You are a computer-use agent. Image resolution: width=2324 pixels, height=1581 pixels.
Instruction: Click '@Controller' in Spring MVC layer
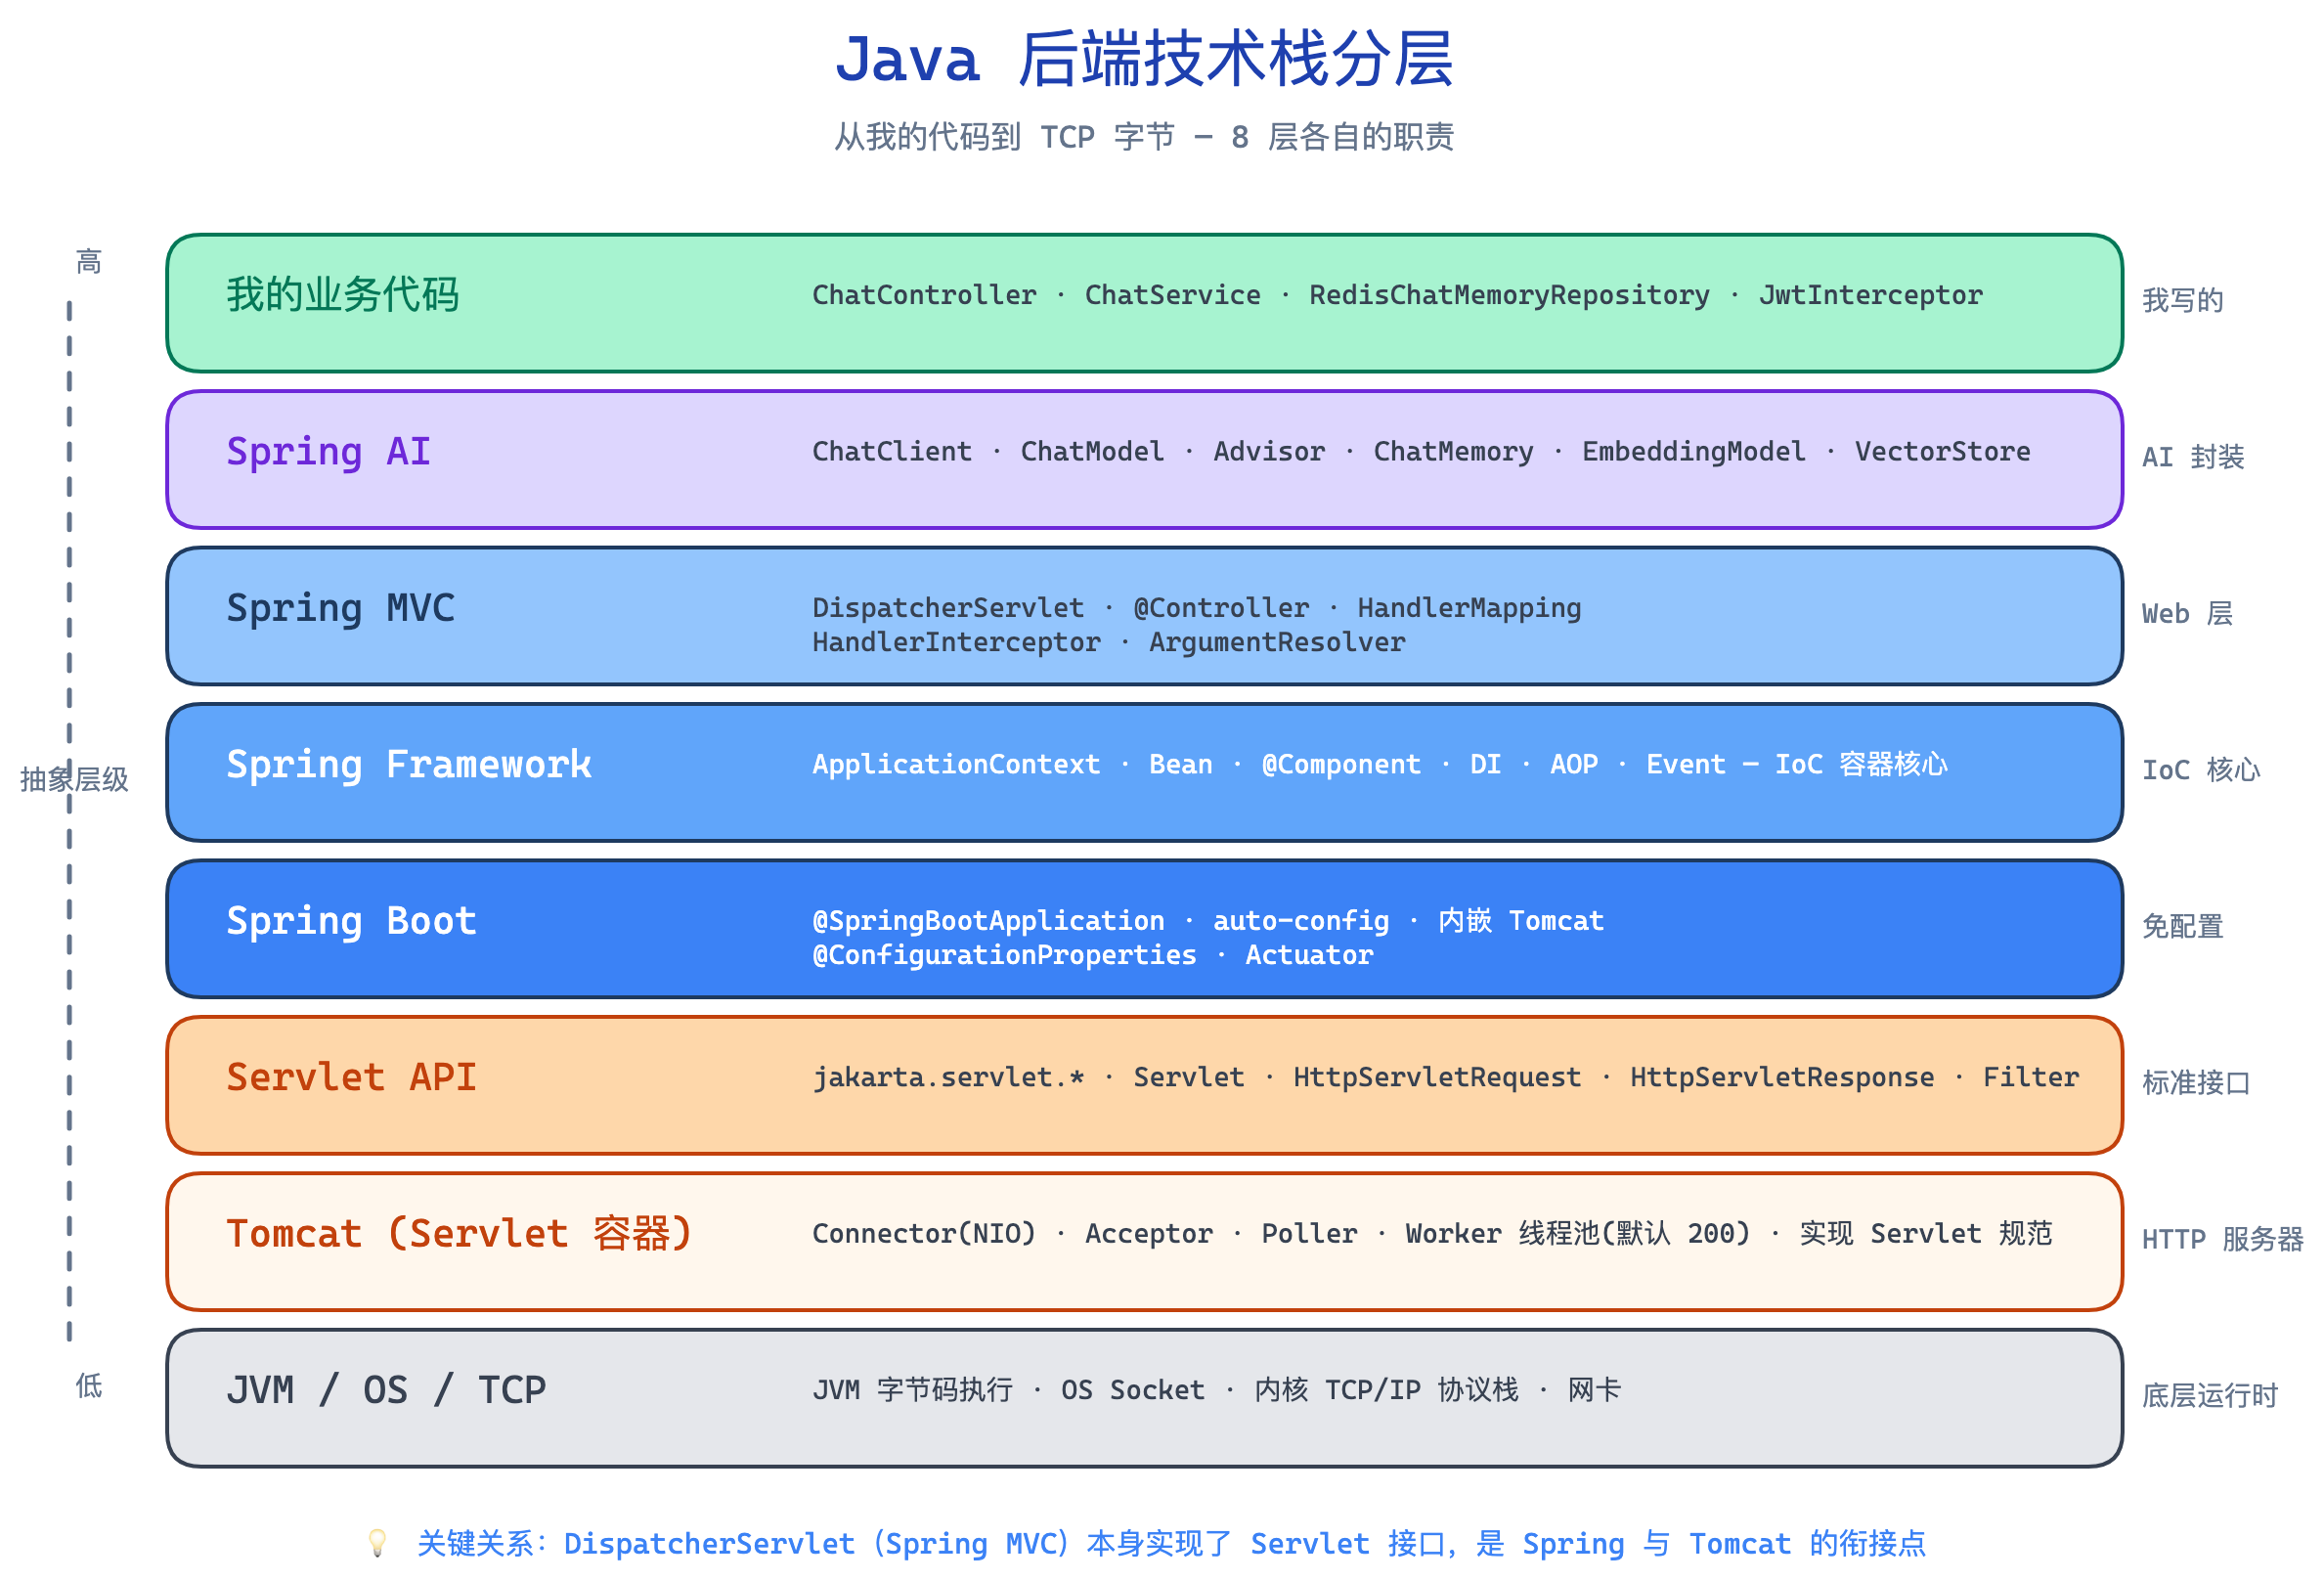(x=1221, y=608)
